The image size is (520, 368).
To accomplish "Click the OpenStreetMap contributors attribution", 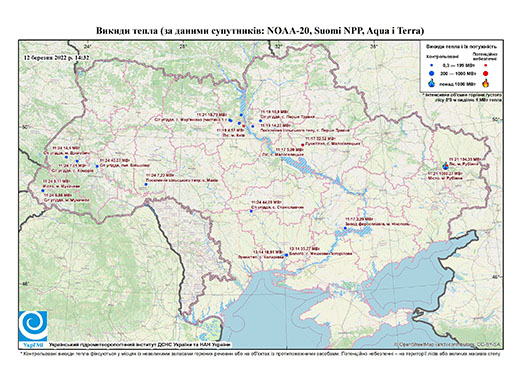I will pos(448,344).
